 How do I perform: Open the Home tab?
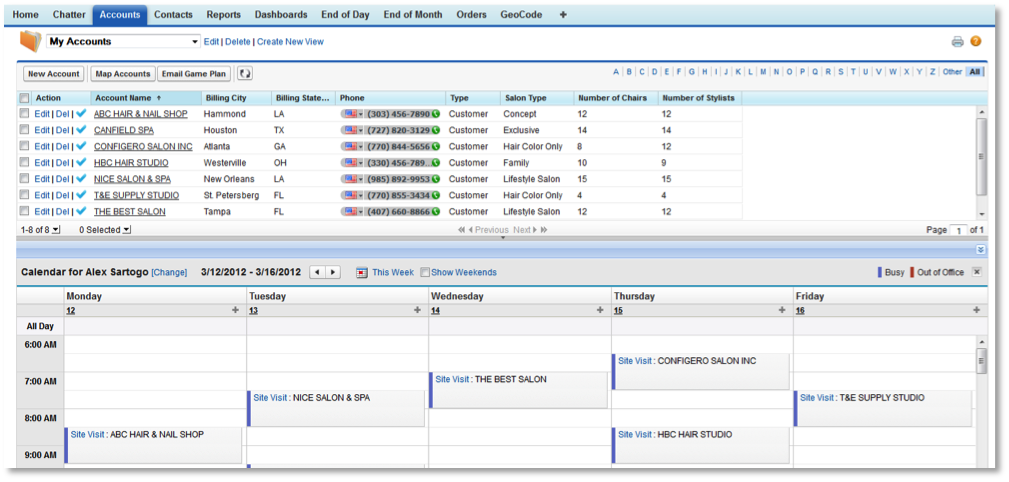click(25, 15)
